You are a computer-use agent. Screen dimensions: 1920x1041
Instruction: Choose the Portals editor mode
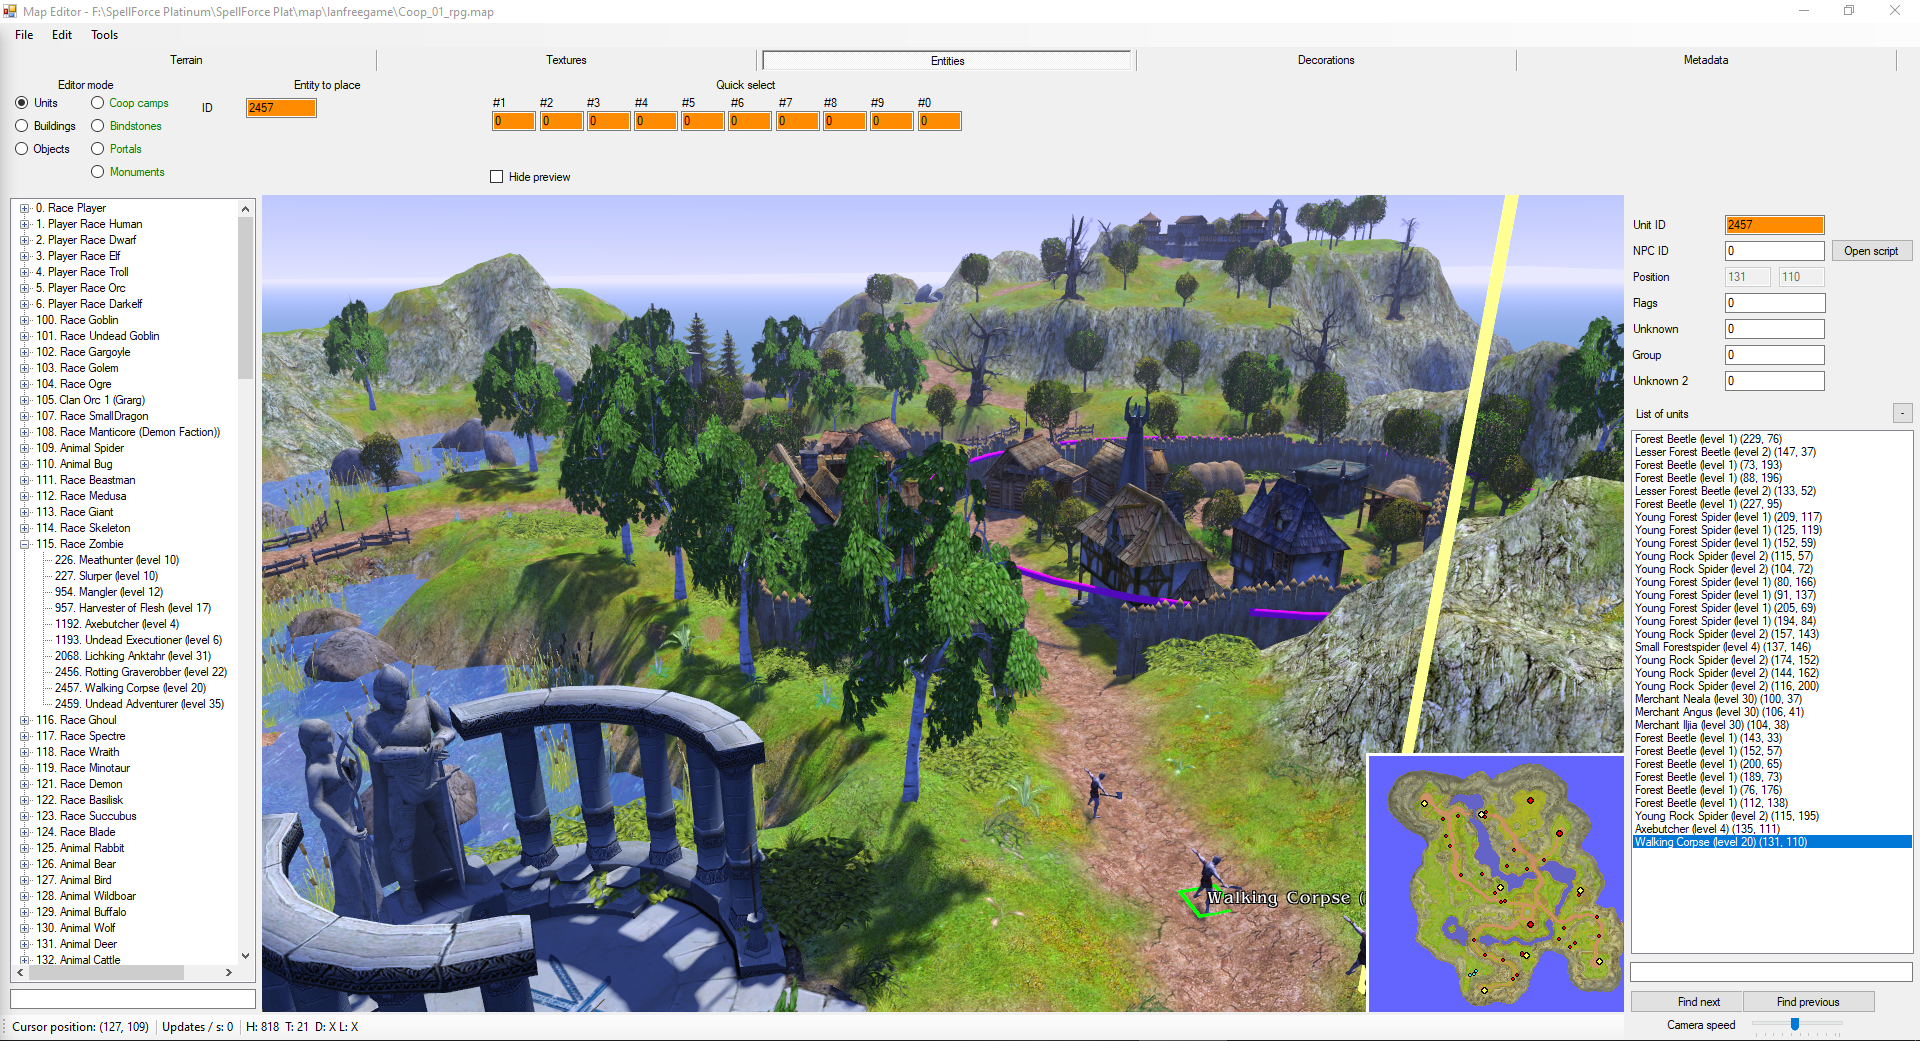97,149
